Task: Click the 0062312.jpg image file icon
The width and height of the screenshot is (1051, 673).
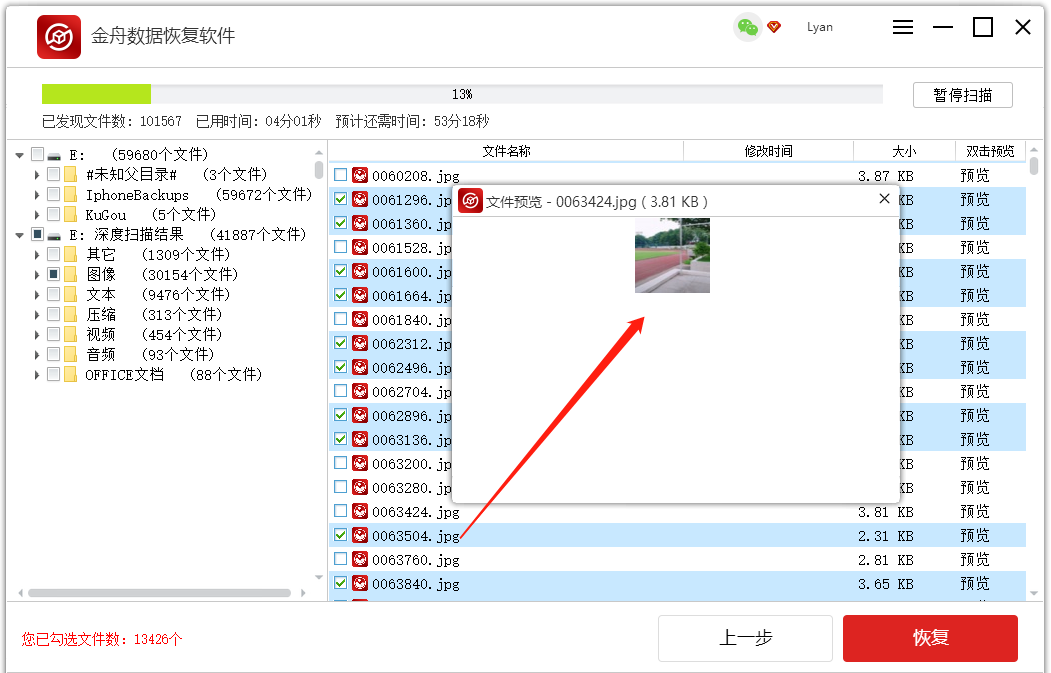Action: (x=360, y=343)
